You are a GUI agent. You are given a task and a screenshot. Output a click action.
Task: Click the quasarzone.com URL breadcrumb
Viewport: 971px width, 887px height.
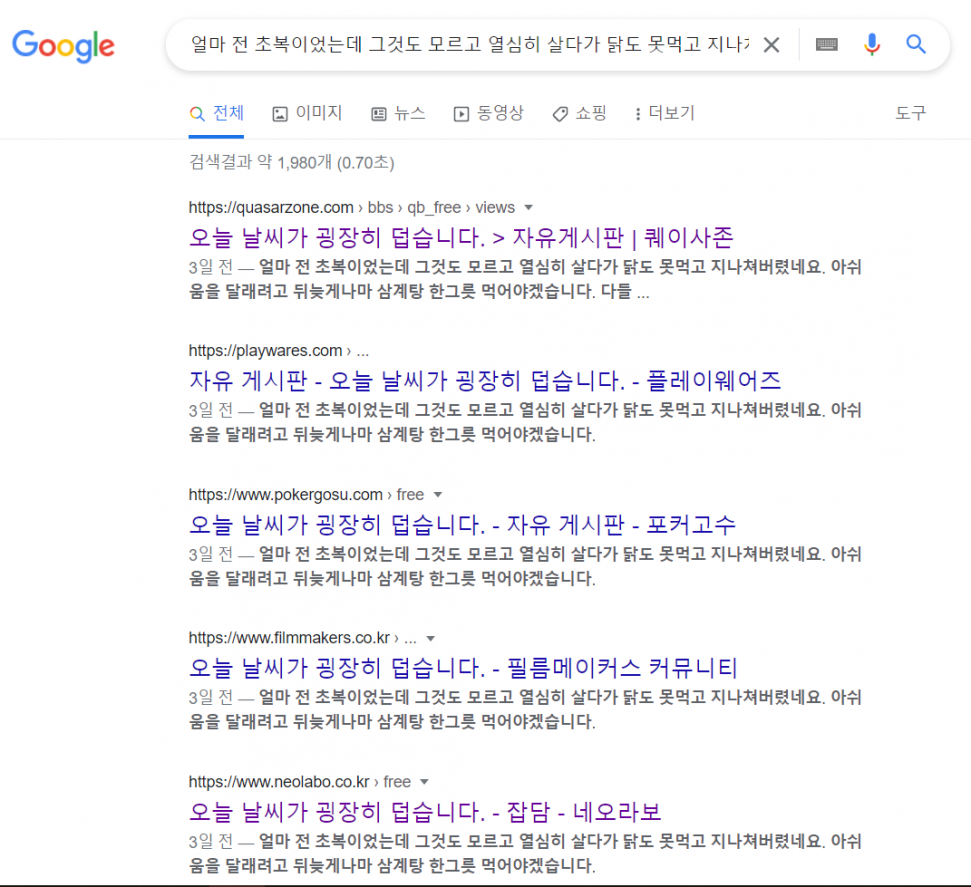coord(352,208)
